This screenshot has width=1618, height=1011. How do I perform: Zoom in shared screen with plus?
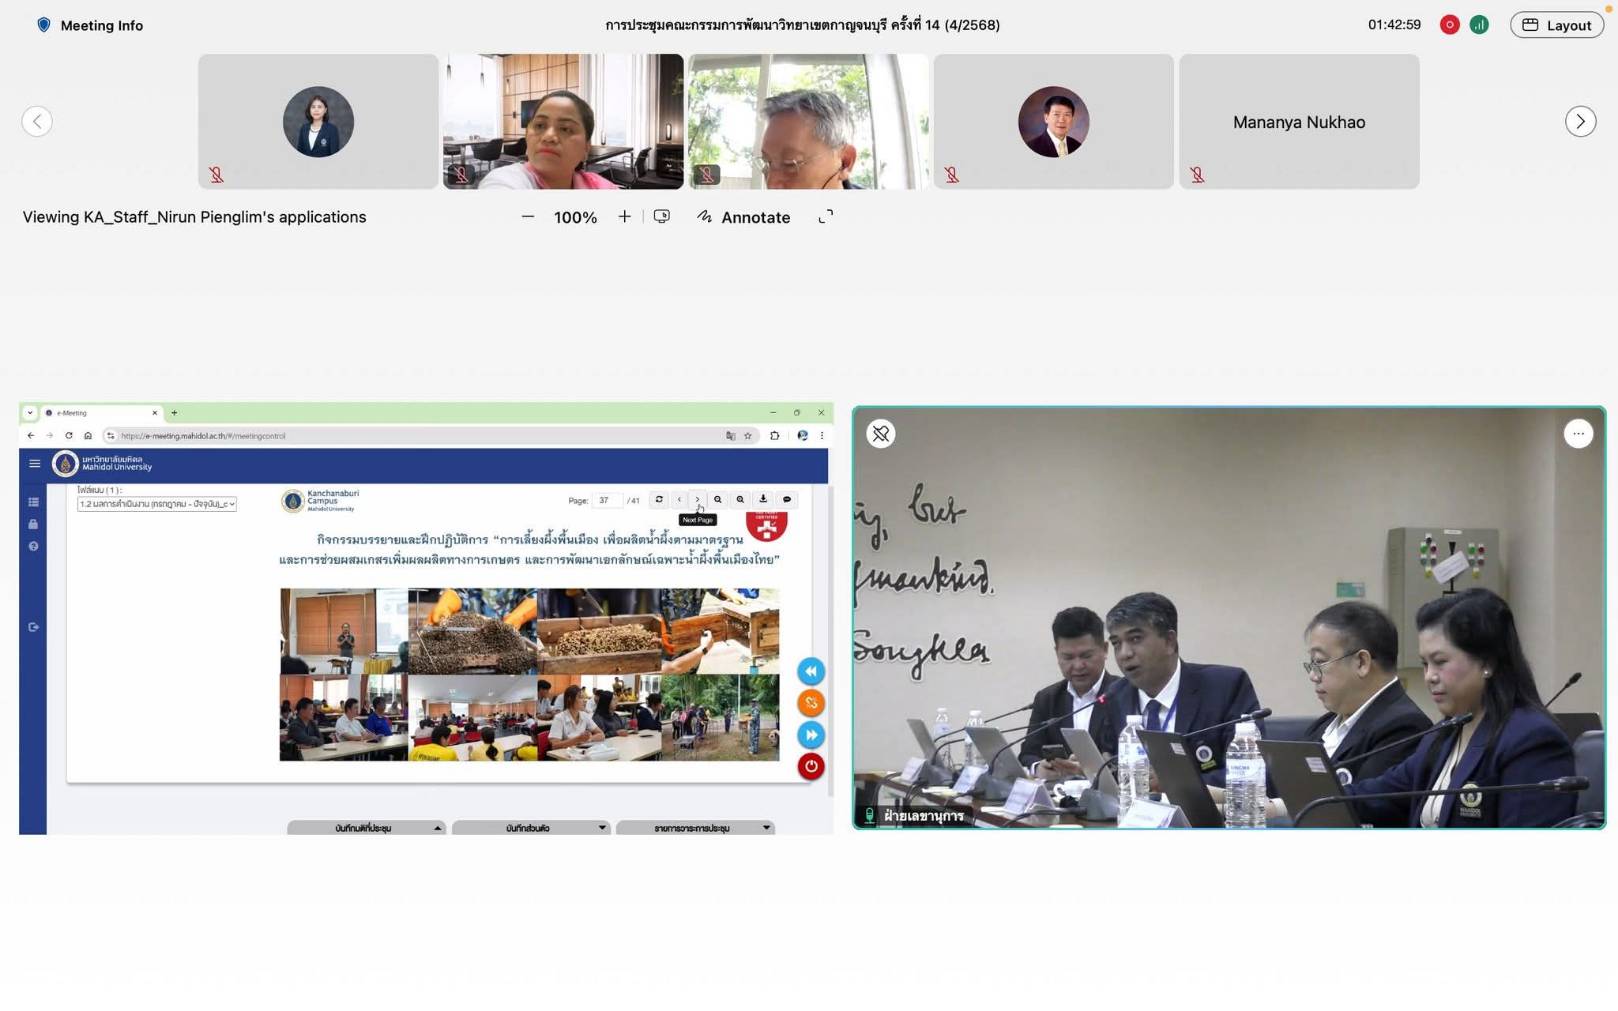click(x=624, y=217)
